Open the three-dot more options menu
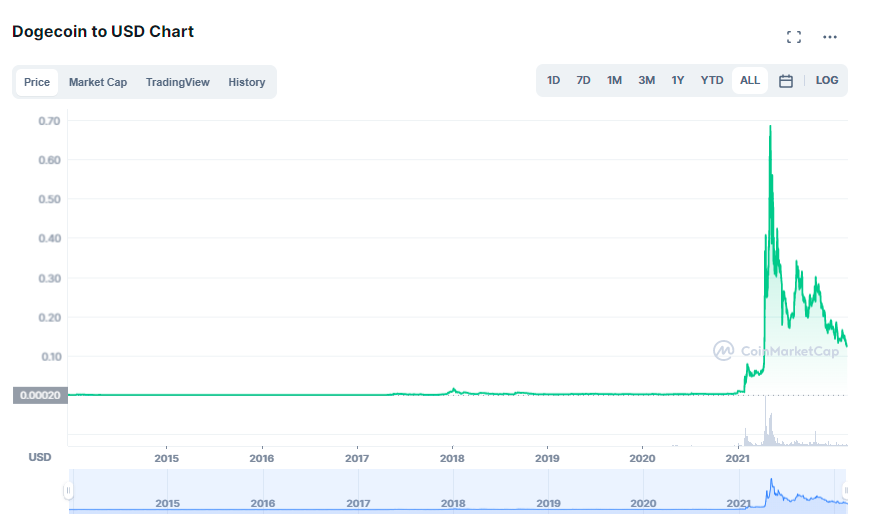Image resolution: width=872 pixels, height=521 pixels. pyautogui.click(x=830, y=37)
